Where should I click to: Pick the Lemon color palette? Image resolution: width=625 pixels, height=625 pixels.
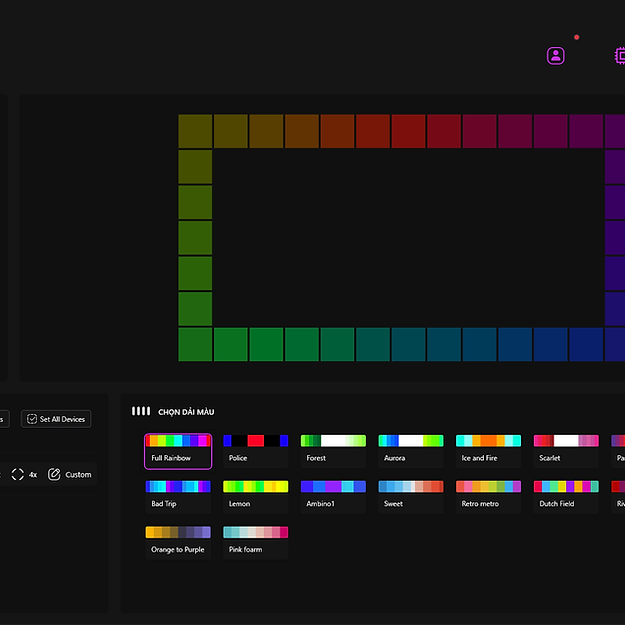click(x=255, y=496)
